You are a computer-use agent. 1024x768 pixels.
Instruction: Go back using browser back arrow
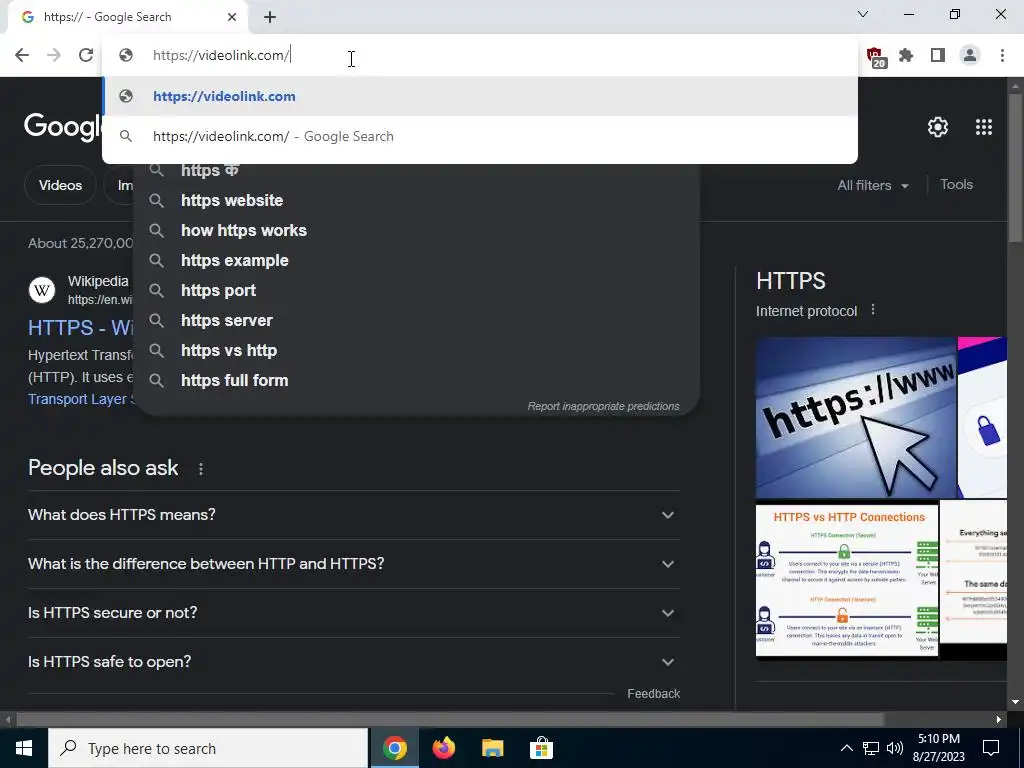pos(22,56)
